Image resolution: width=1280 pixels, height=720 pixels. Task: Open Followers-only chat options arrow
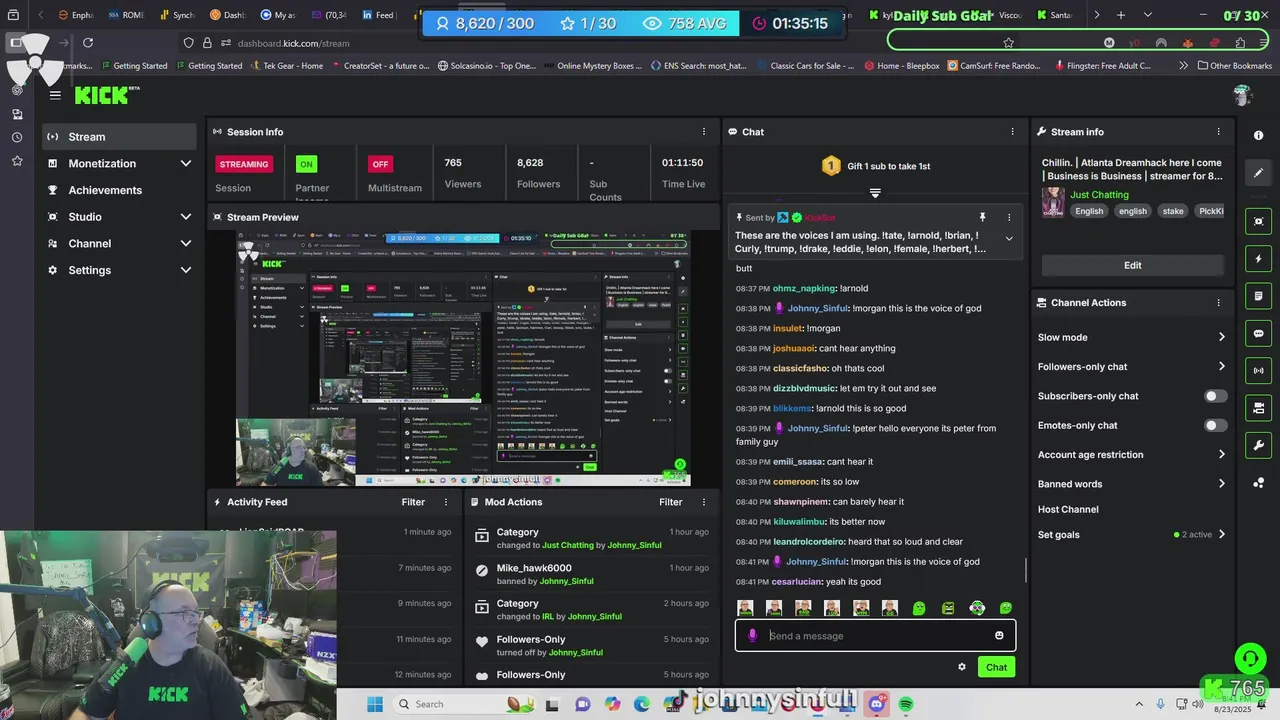[1221, 367]
